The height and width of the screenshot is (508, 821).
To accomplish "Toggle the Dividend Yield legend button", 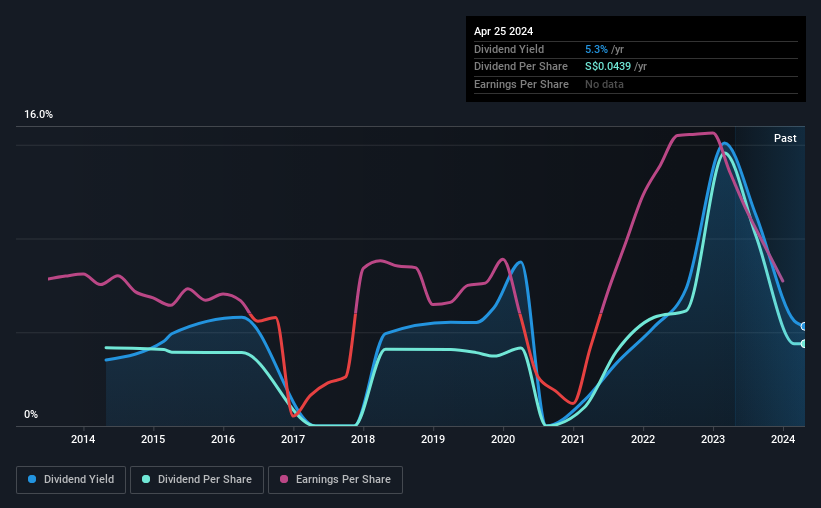I will click(x=71, y=480).
